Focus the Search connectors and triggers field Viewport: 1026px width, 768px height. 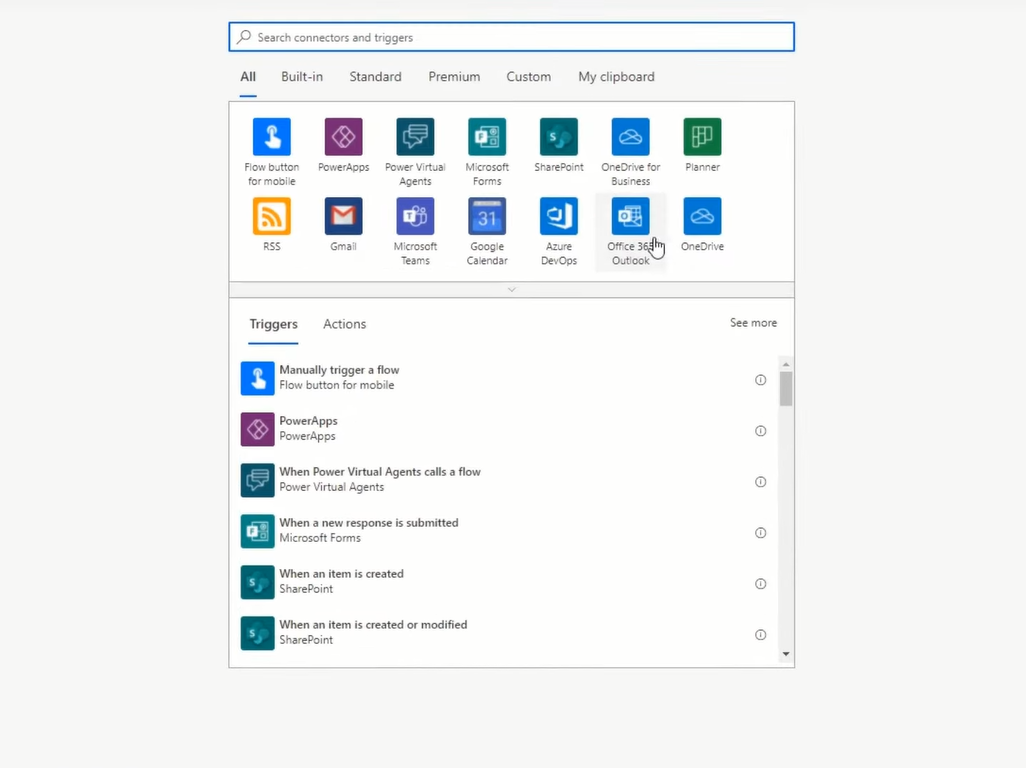pyautogui.click(x=512, y=37)
